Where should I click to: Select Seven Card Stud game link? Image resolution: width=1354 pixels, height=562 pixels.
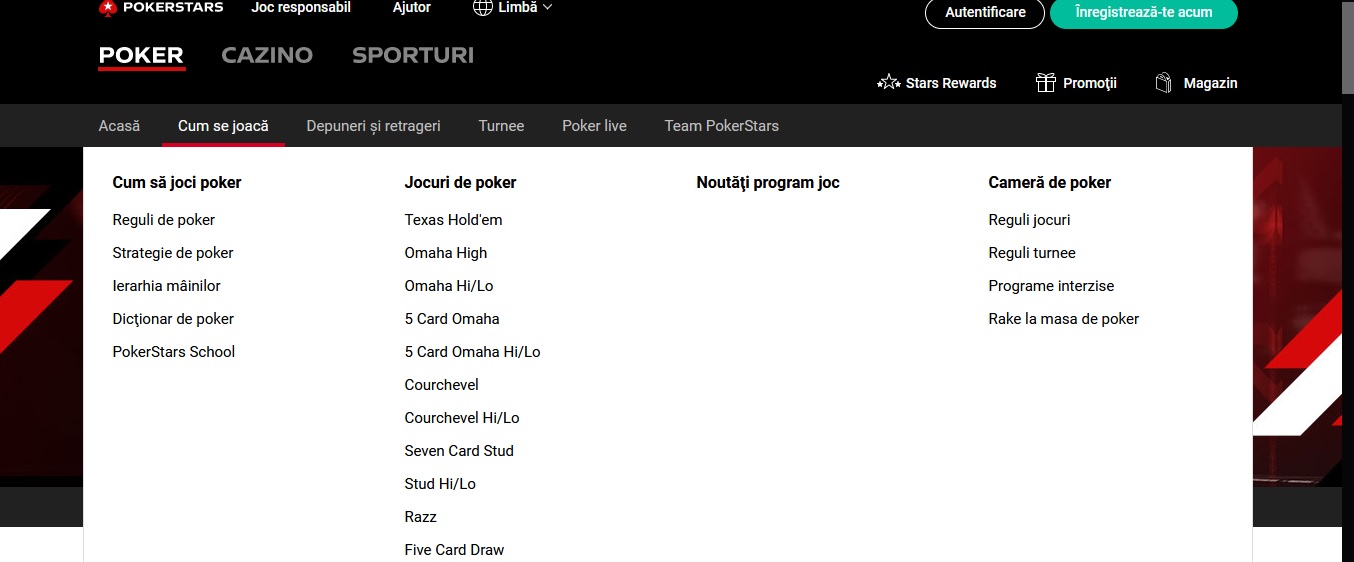click(x=459, y=451)
